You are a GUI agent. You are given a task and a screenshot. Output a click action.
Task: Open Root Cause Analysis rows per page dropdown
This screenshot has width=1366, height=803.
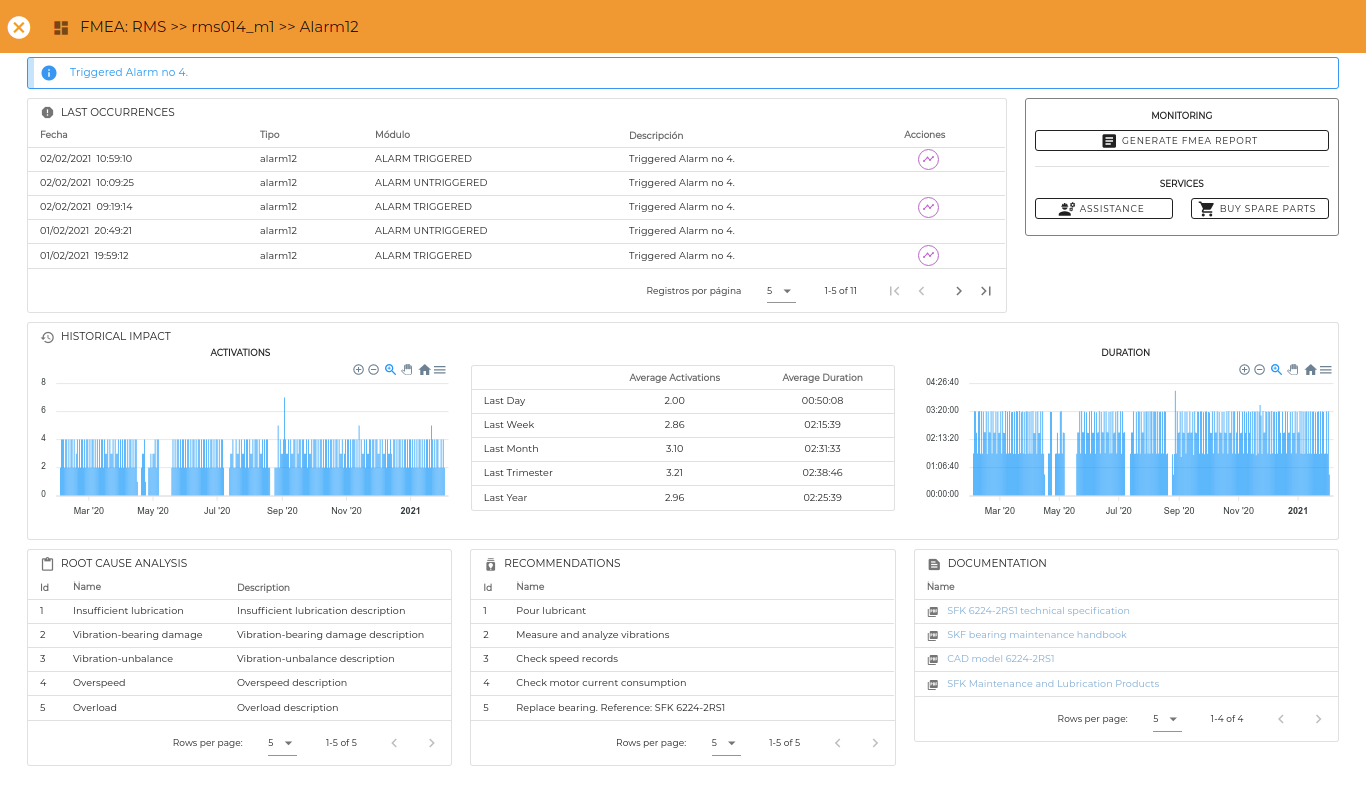tap(282, 743)
